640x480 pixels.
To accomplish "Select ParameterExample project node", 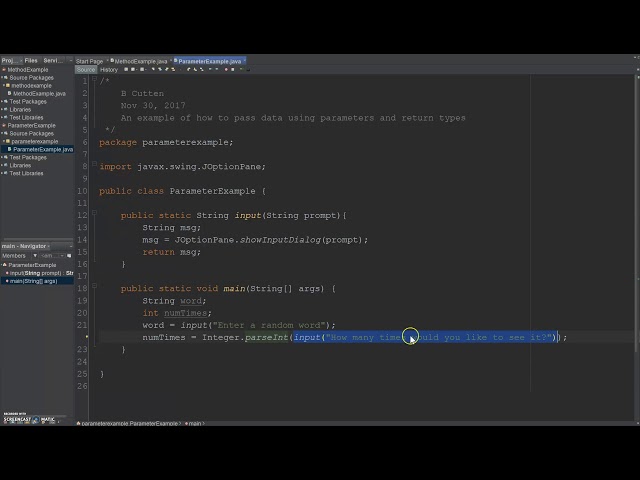I will (x=31, y=126).
